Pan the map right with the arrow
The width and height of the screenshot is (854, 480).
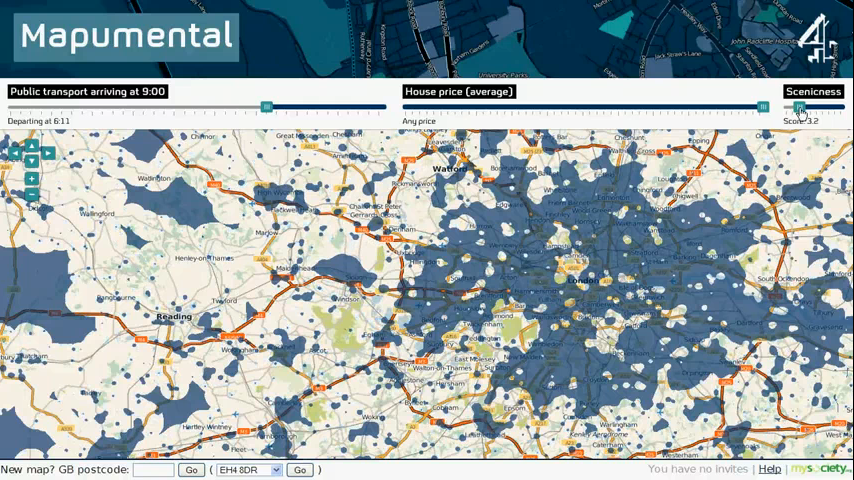click(48, 154)
